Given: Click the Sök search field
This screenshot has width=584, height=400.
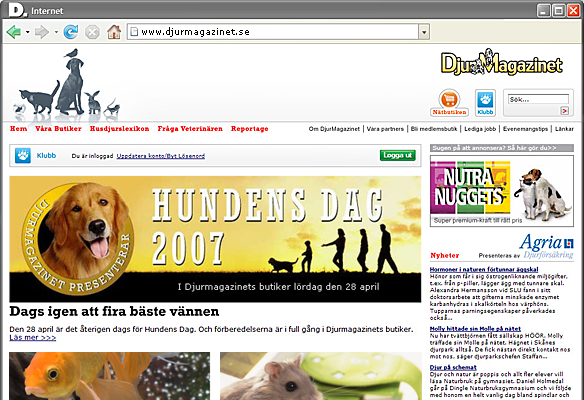Looking at the screenshot, I should [539, 99].
